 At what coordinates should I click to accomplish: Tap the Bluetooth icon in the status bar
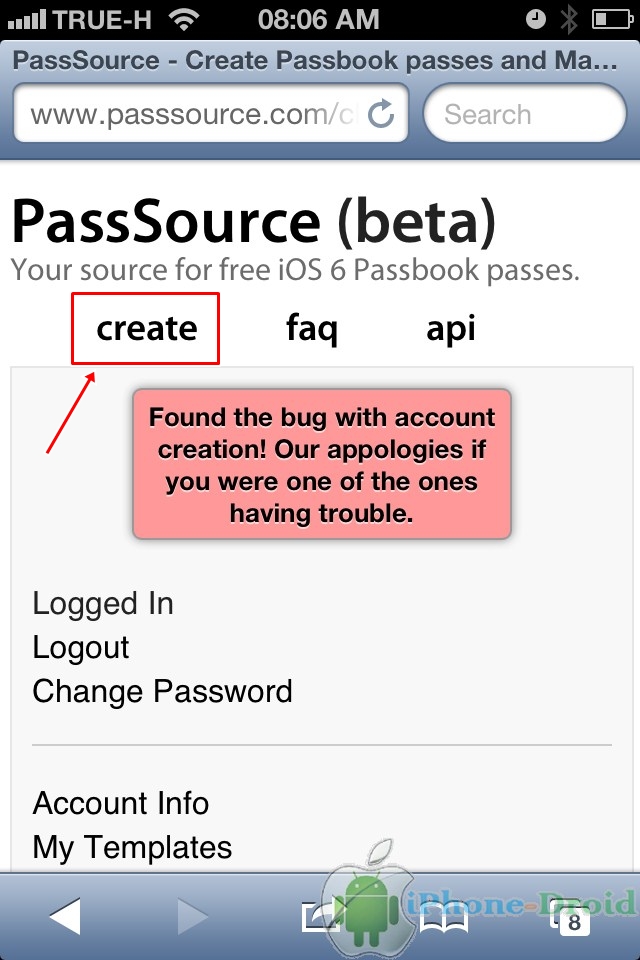point(569,19)
